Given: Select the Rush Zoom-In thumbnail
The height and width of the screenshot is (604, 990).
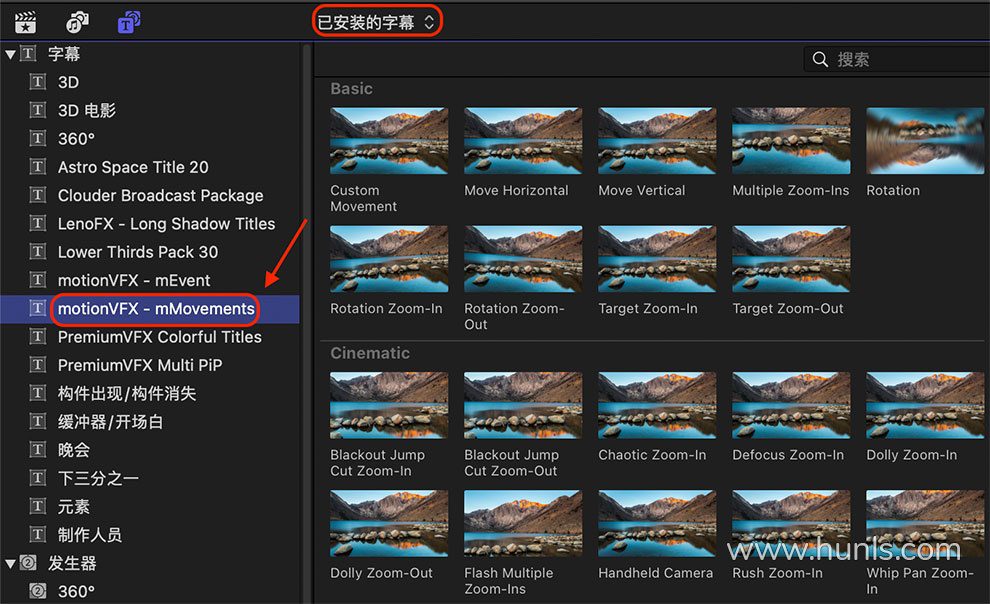Looking at the screenshot, I should (x=791, y=523).
